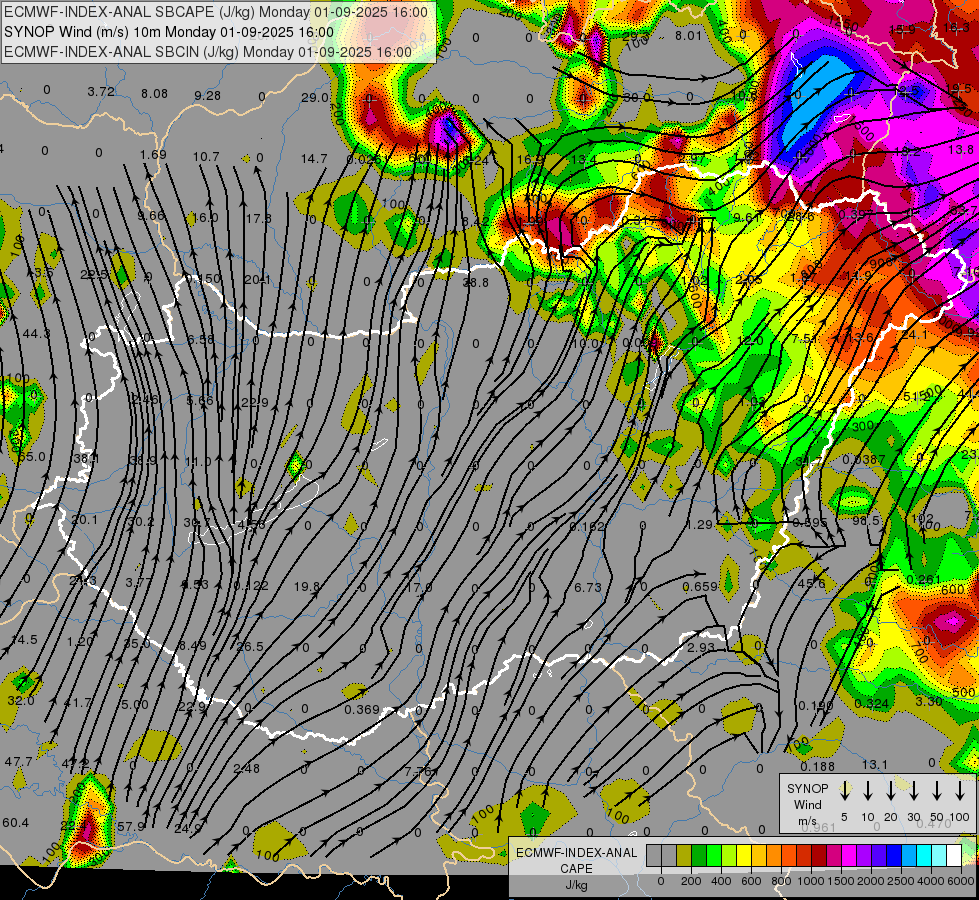Click the map value '0.659'

700,586
